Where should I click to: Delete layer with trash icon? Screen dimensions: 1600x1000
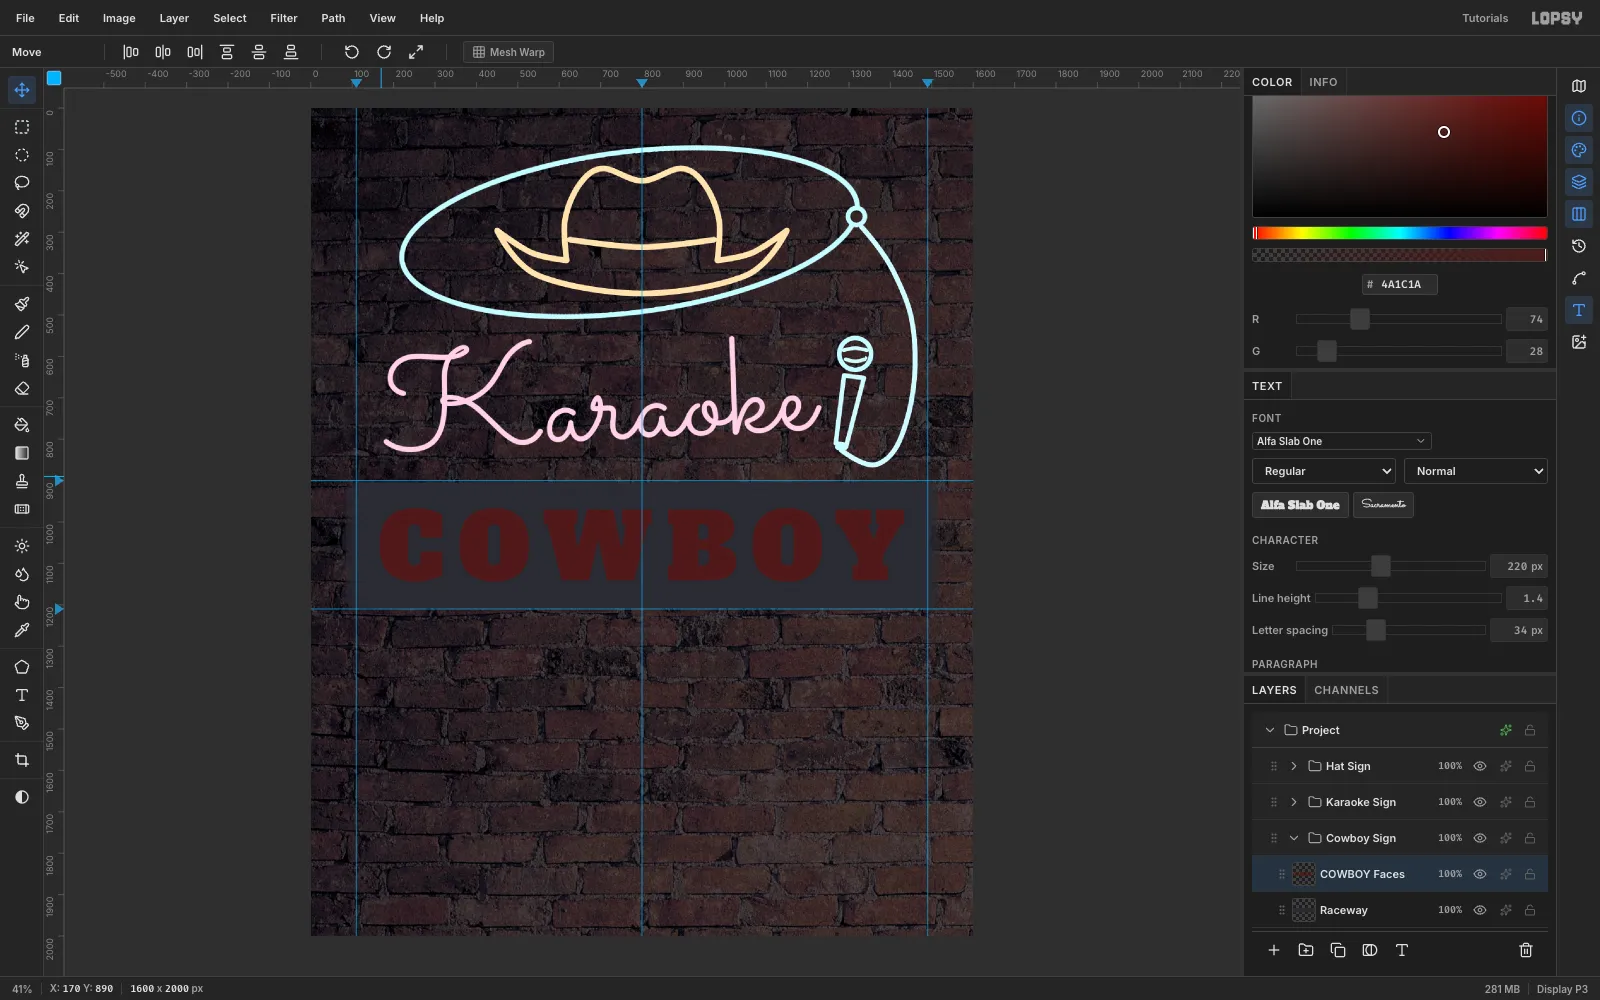click(x=1526, y=950)
